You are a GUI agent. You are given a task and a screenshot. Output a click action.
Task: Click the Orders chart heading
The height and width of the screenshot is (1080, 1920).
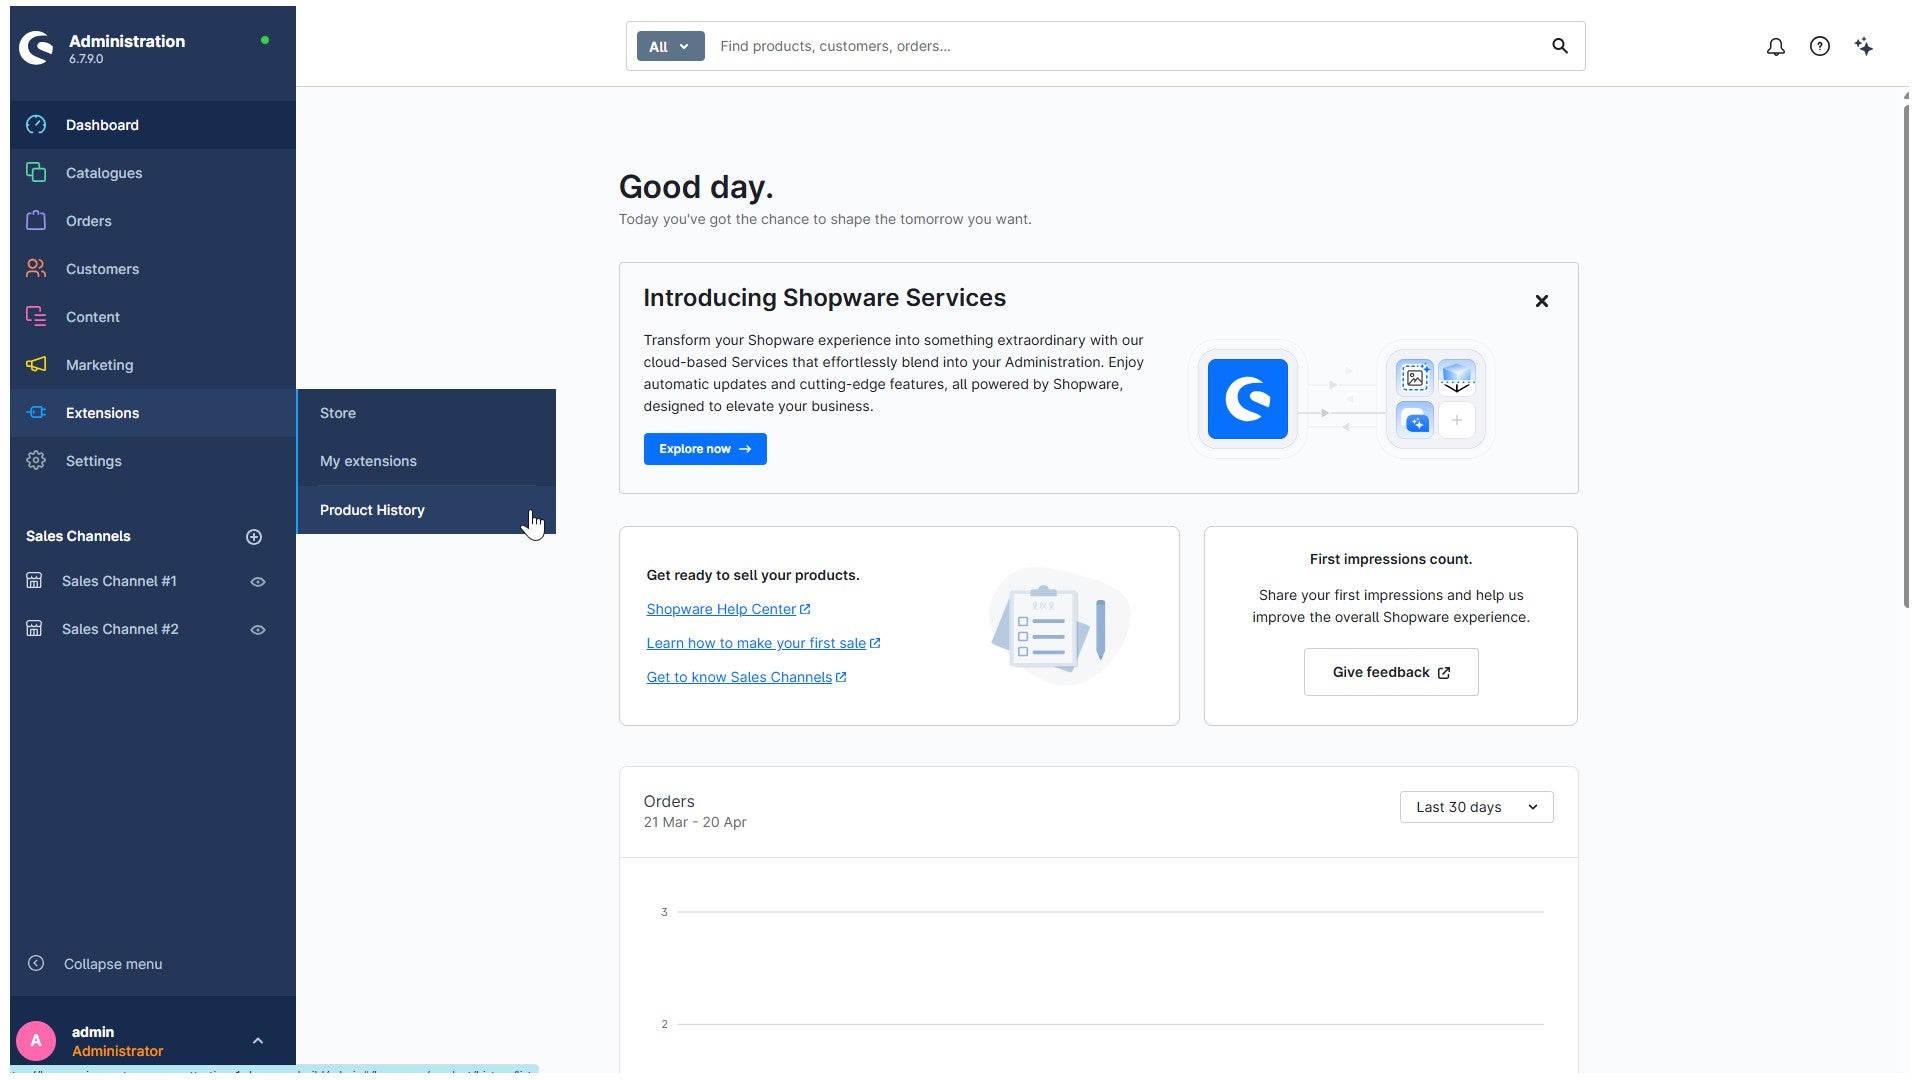[669, 801]
